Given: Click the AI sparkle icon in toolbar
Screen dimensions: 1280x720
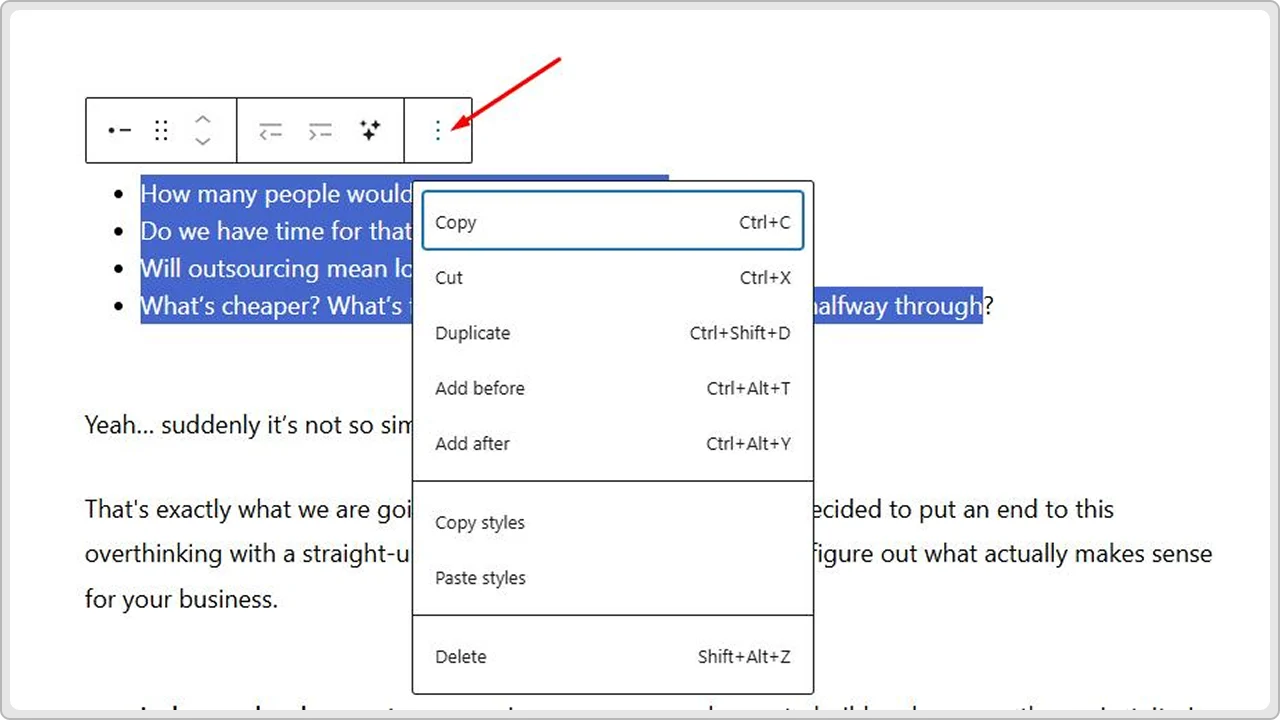Looking at the screenshot, I should coord(370,130).
